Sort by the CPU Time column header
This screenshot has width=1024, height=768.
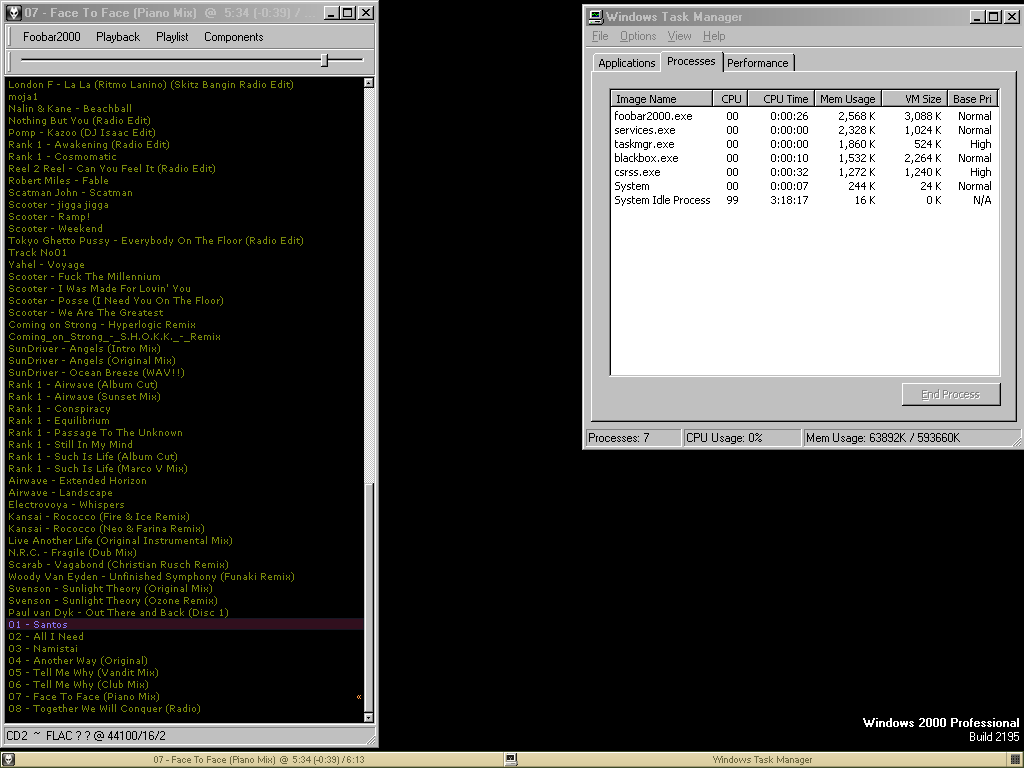(781, 99)
